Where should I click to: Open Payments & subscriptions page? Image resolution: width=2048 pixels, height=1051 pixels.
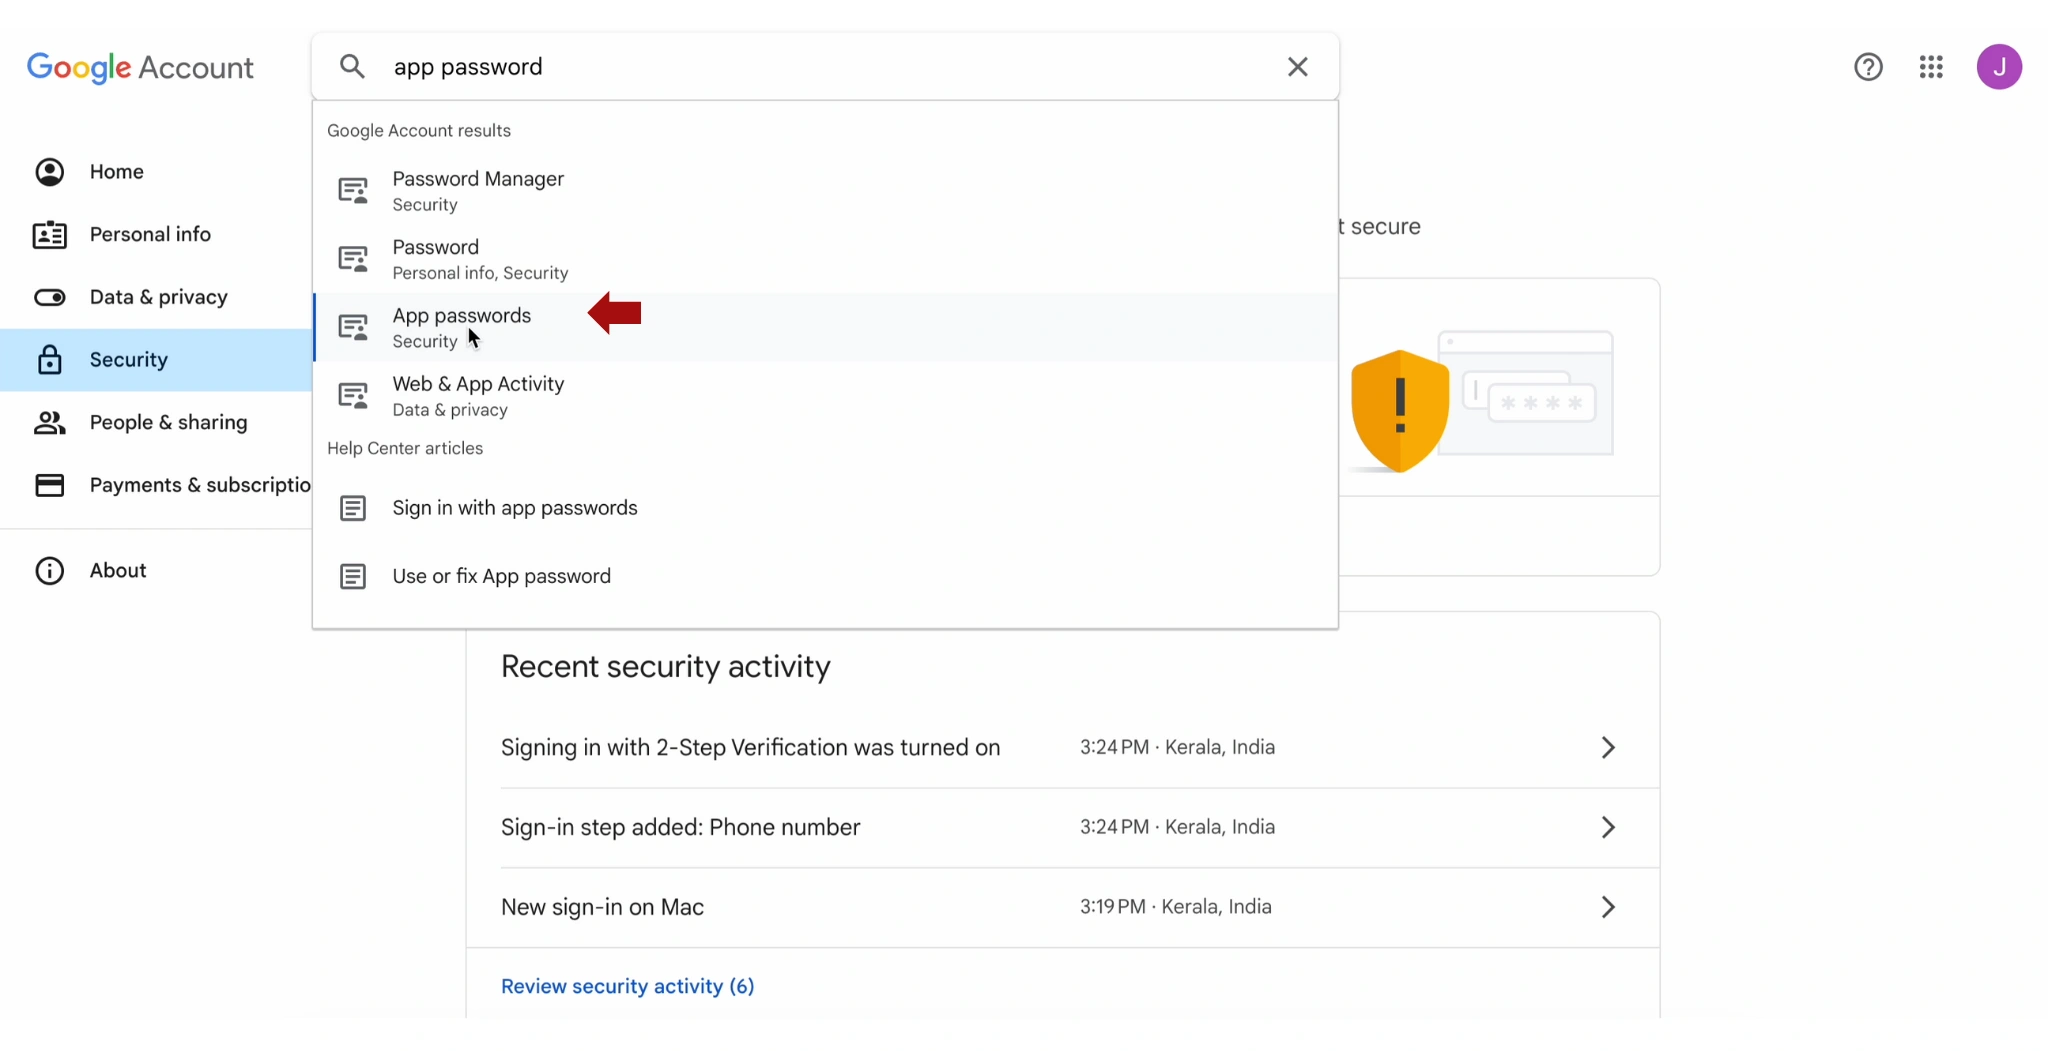coord(199,485)
